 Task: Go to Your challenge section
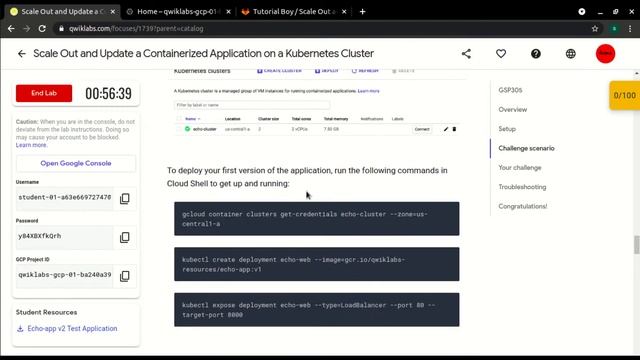coord(520,167)
